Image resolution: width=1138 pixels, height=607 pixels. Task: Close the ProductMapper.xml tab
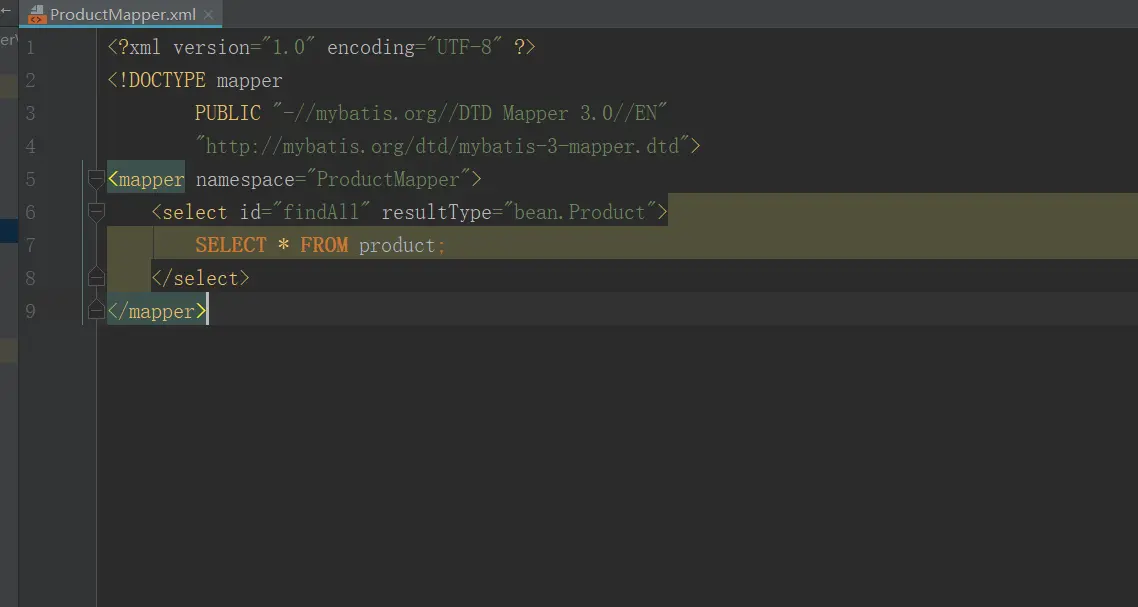coord(208,15)
